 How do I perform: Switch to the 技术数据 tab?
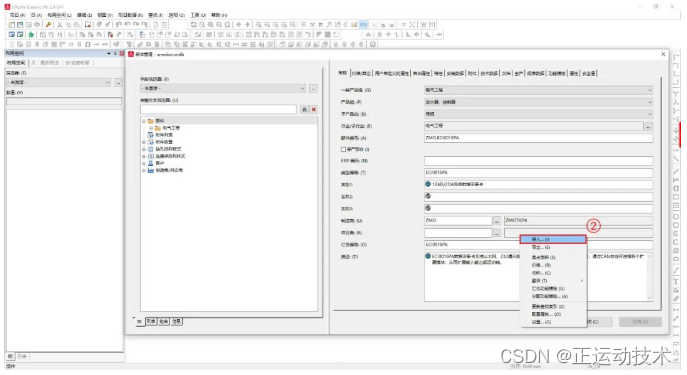point(489,74)
